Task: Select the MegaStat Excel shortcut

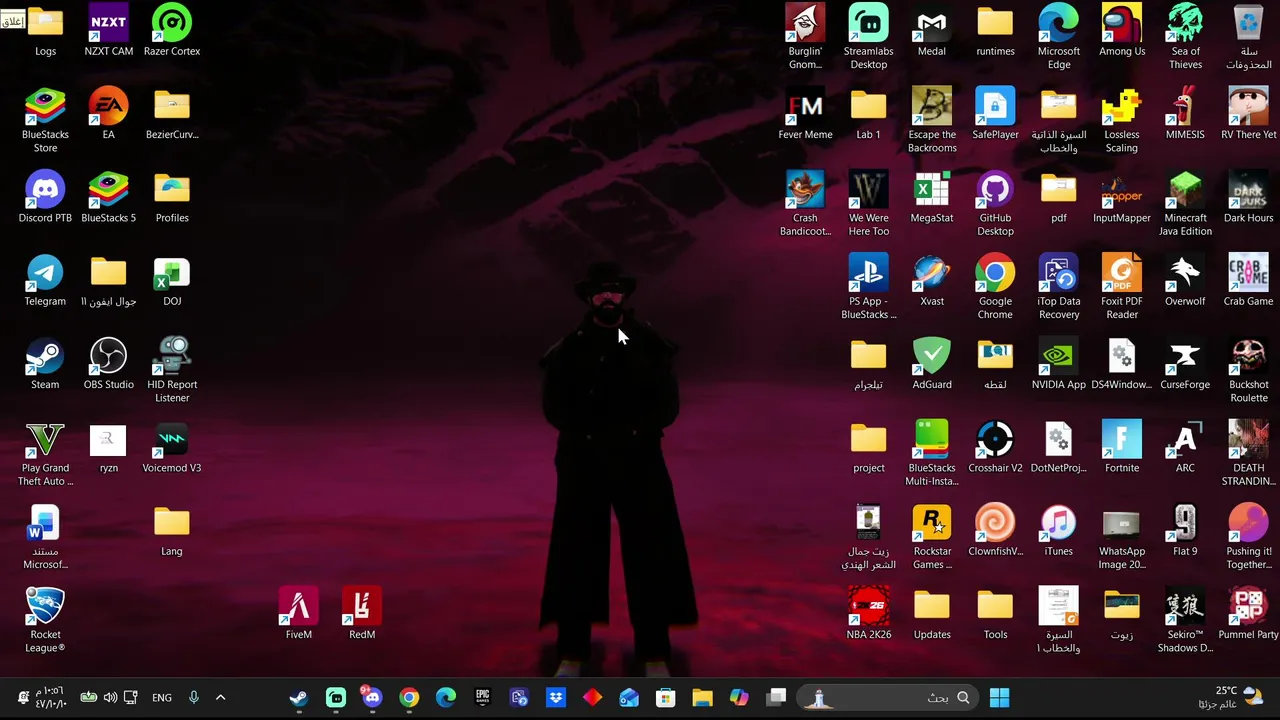Action: [x=931, y=198]
